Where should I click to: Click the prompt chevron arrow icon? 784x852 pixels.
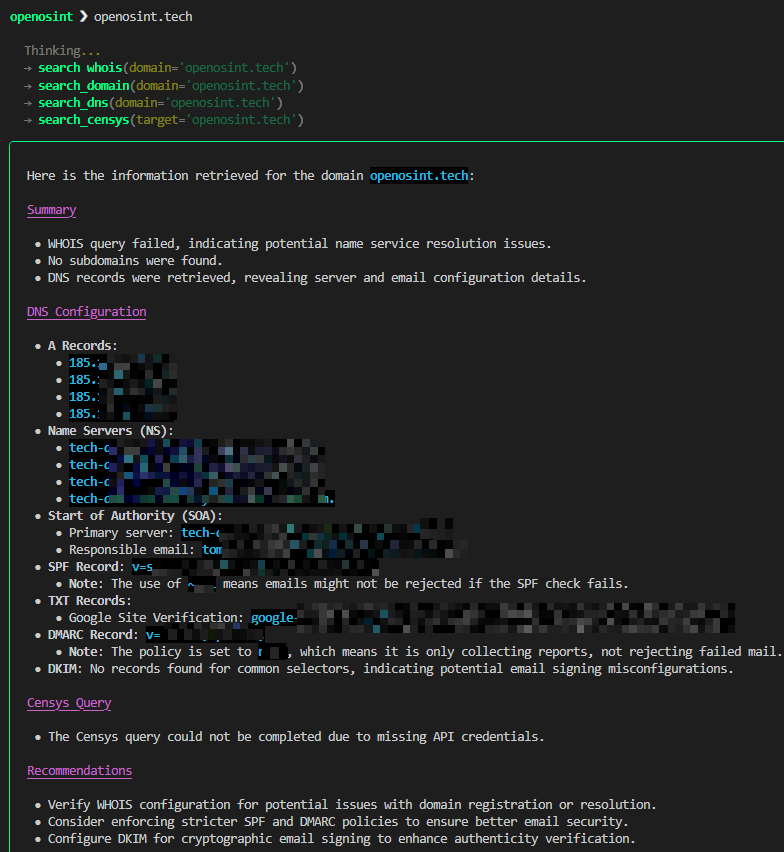tap(83, 17)
